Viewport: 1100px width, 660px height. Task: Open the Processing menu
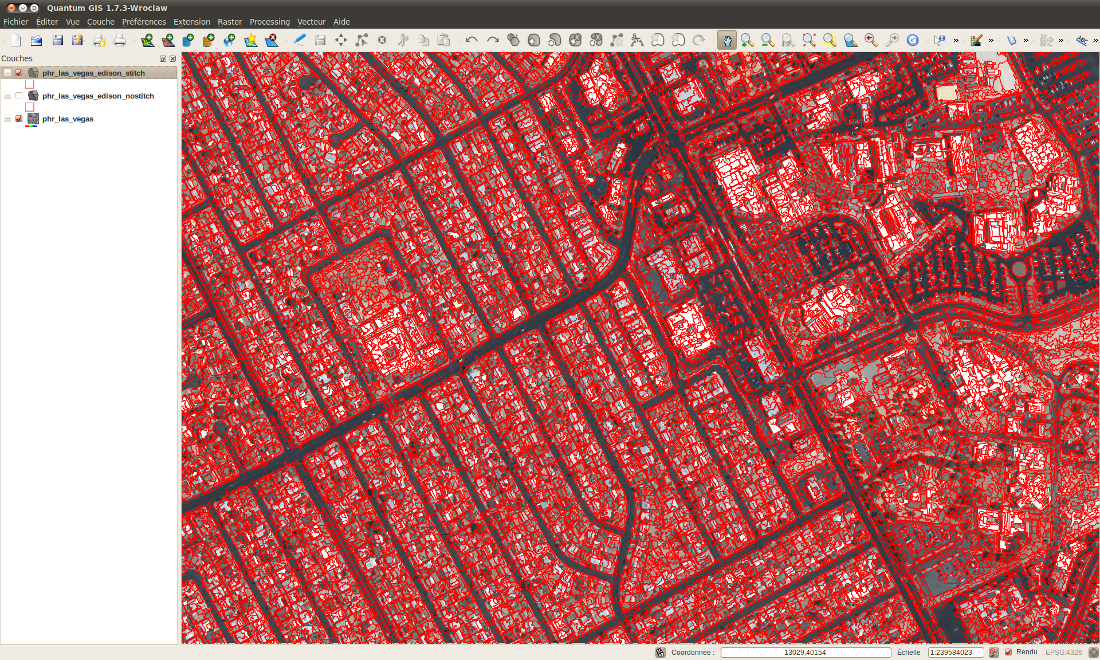point(269,21)
